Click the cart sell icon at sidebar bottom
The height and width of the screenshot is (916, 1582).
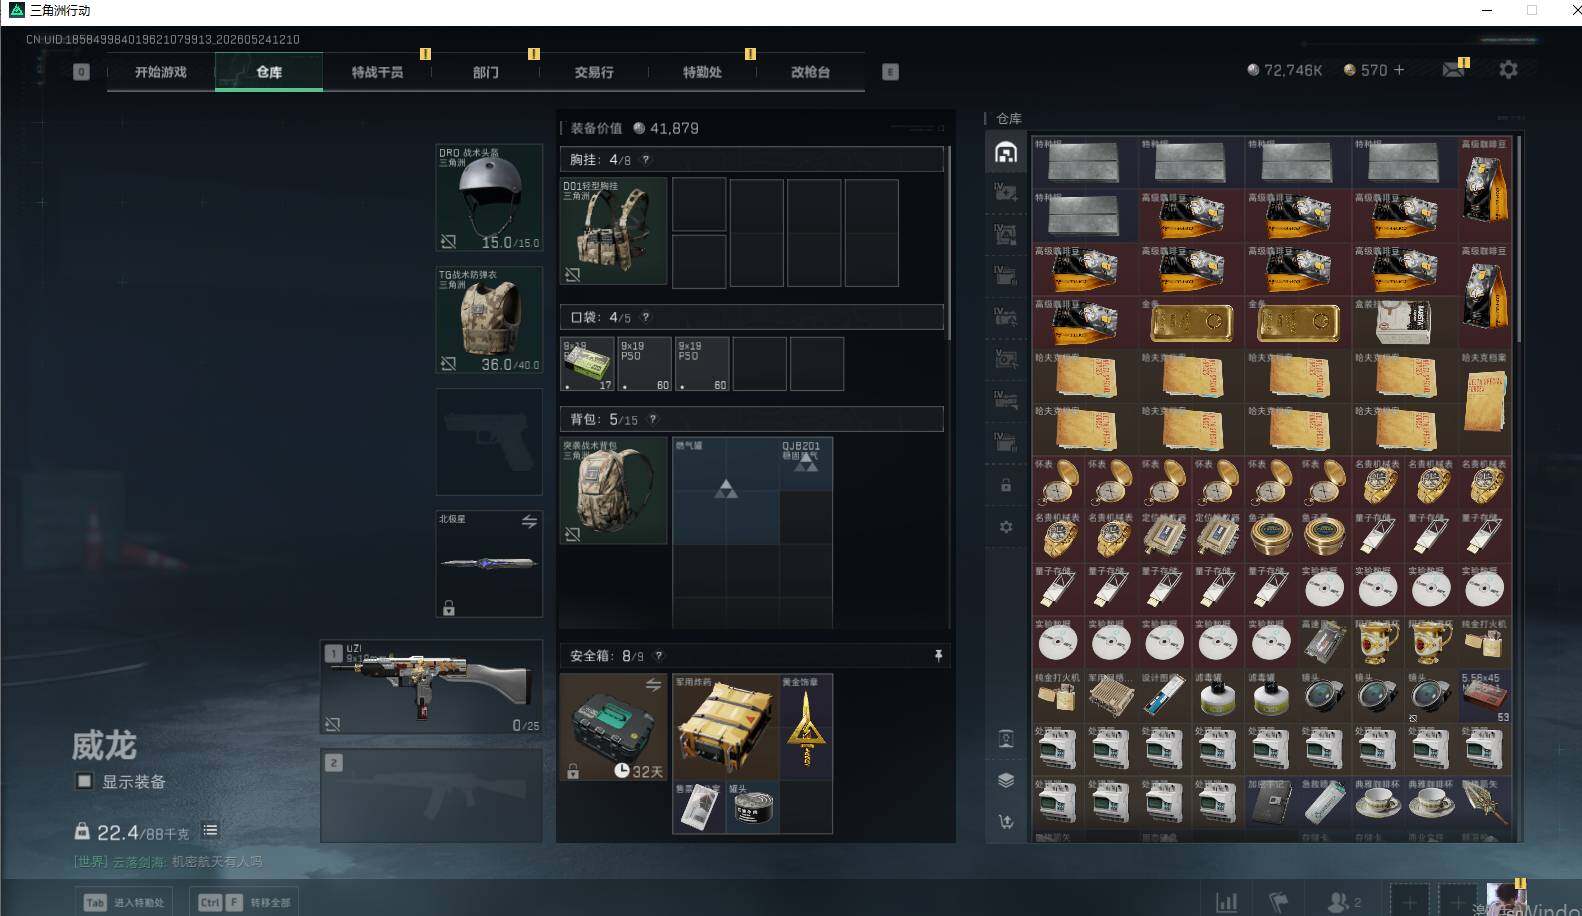1006,822
